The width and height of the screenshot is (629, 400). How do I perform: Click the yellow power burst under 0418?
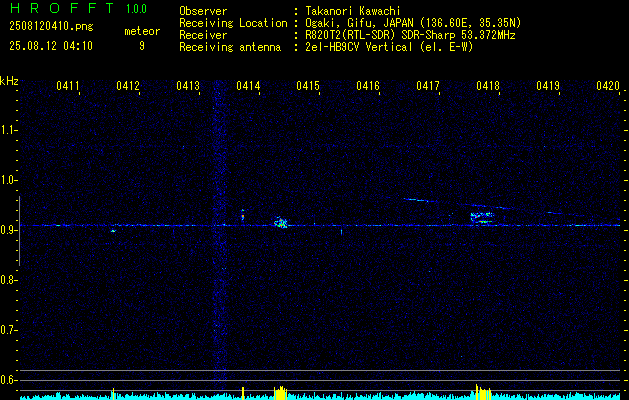(483, 392)
